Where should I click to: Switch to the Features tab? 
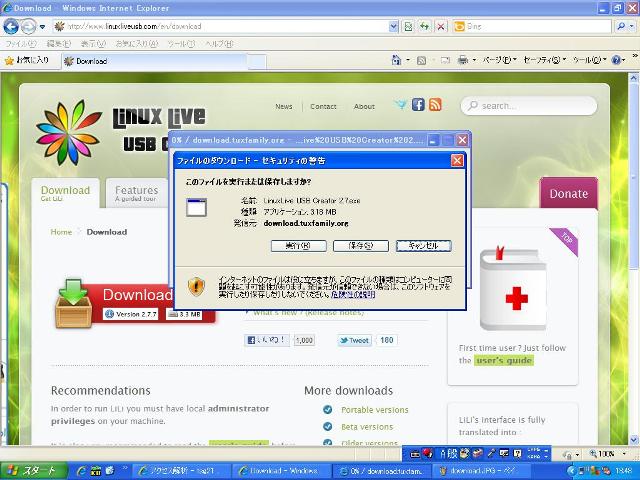[x=136, y=192]
